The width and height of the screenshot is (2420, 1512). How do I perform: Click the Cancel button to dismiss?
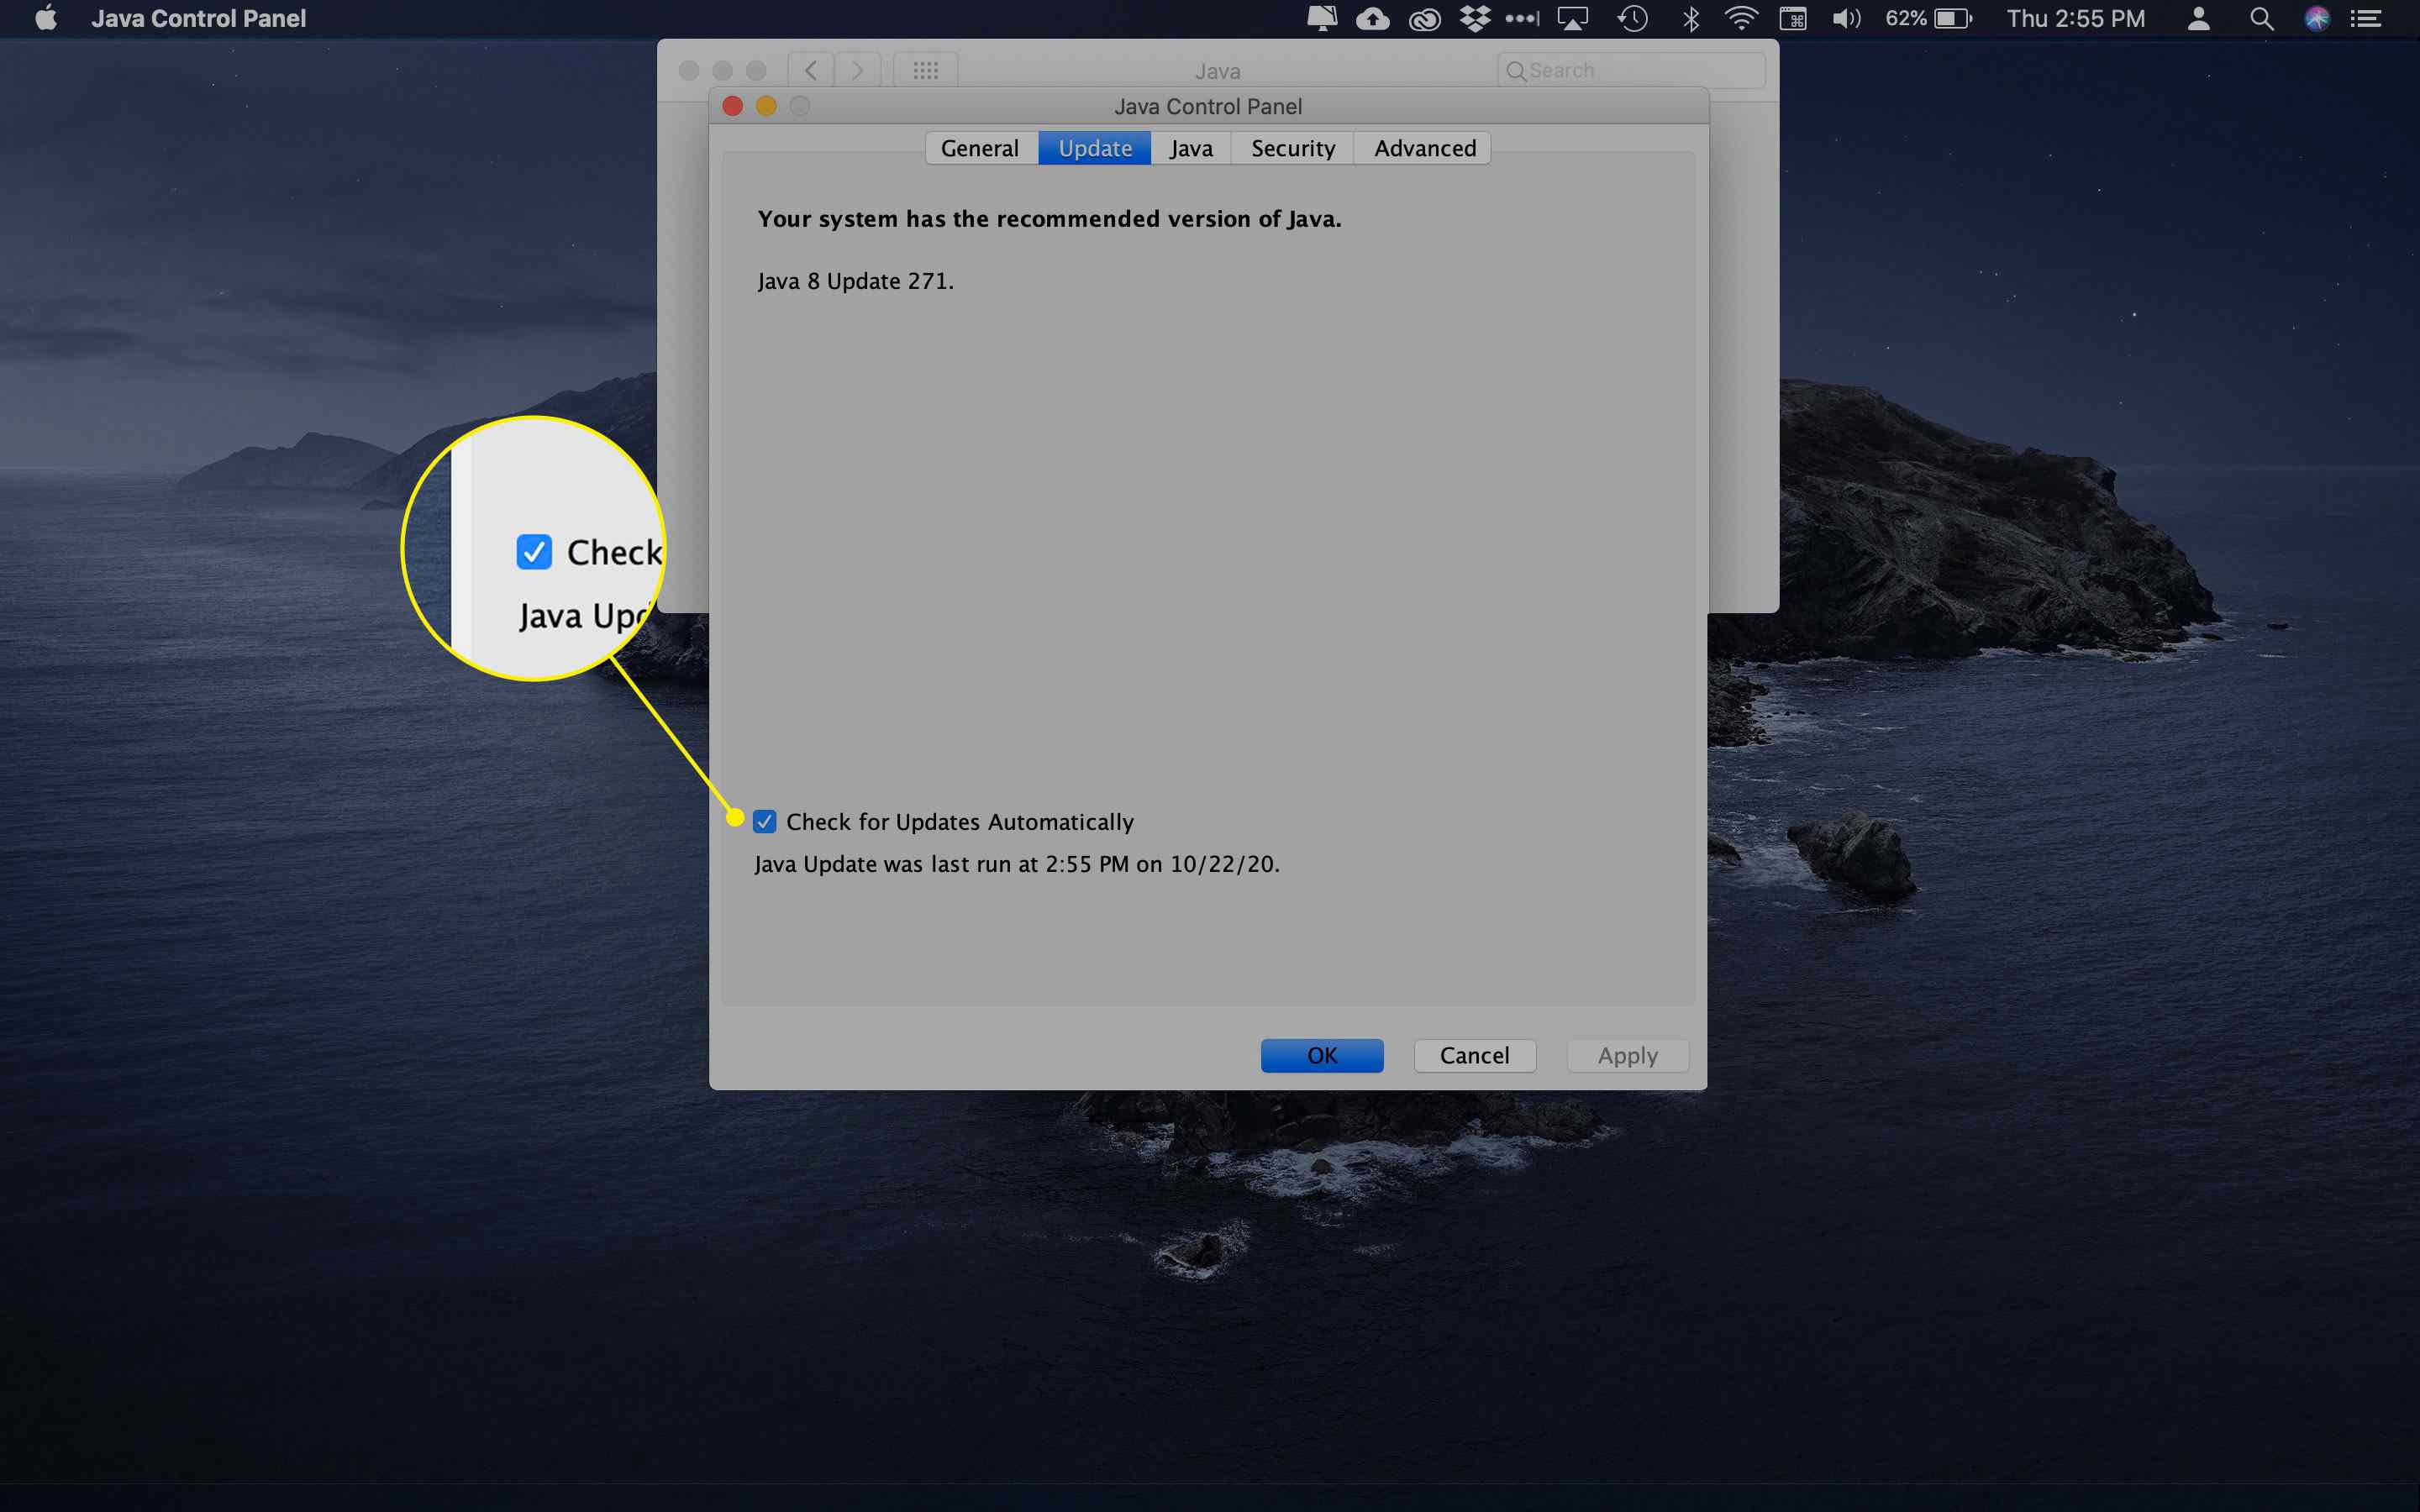(1472, 1054)
